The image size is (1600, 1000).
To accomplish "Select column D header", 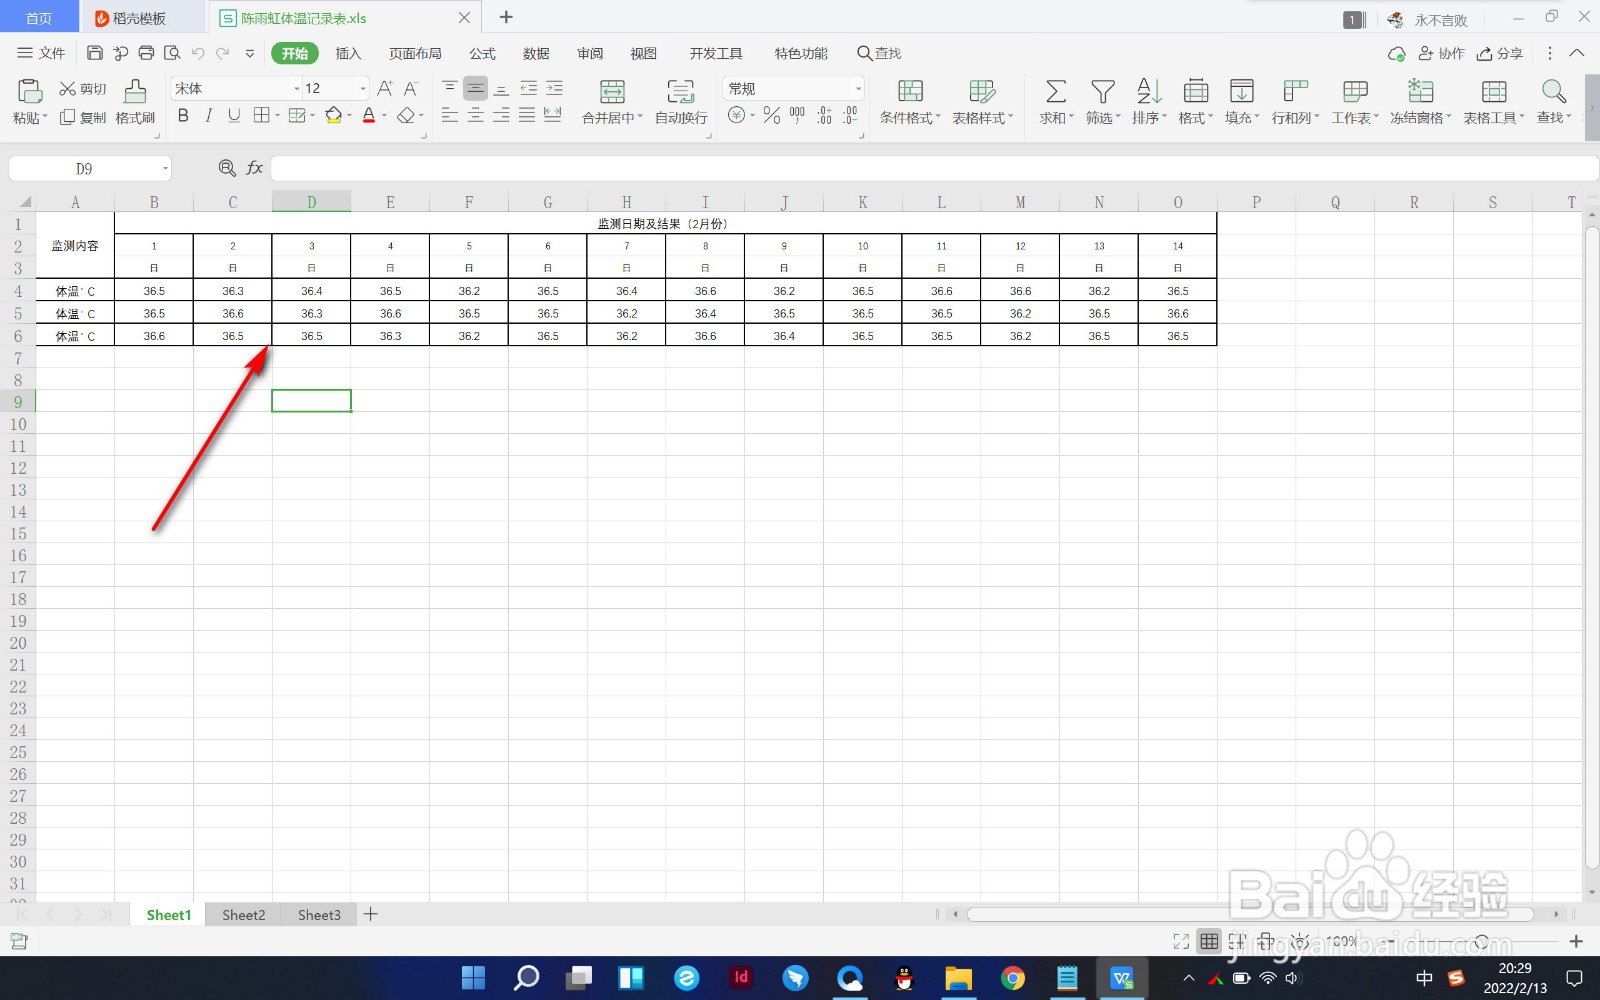I will tap(311, 202).
